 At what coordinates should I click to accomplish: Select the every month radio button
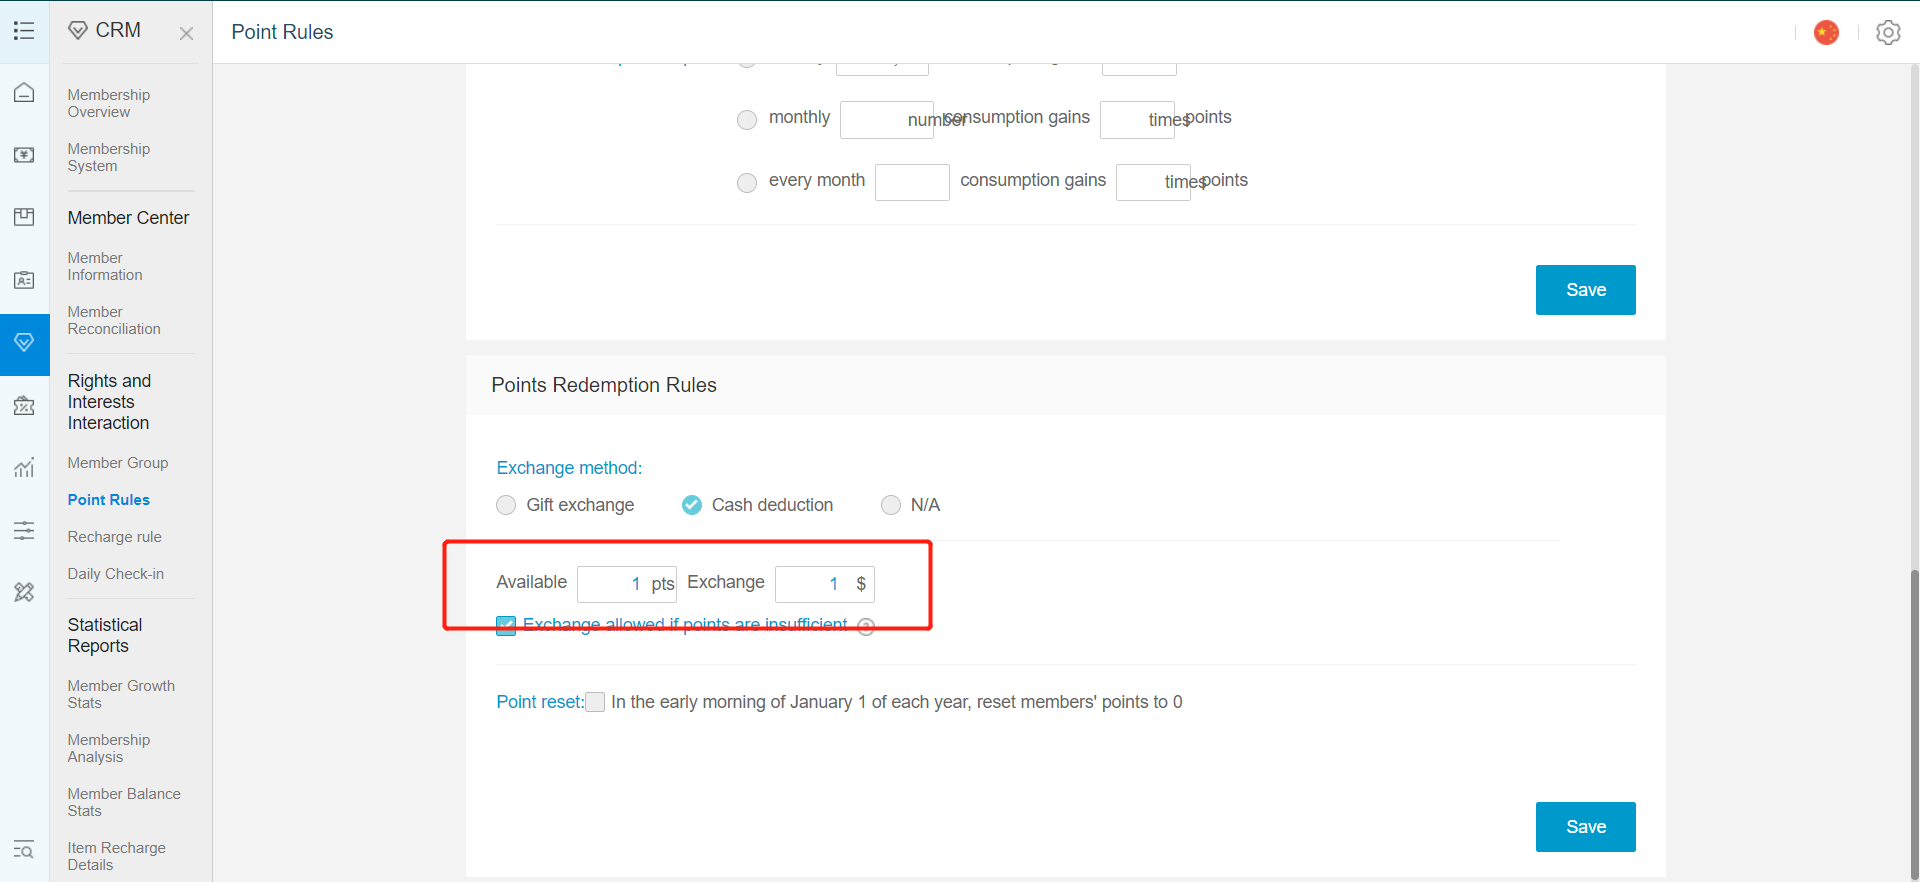pos(747,183)
